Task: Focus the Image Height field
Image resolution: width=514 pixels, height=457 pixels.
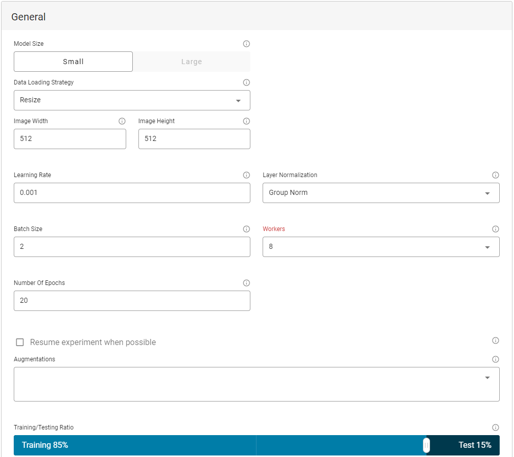Action: (x=194, y=139)
